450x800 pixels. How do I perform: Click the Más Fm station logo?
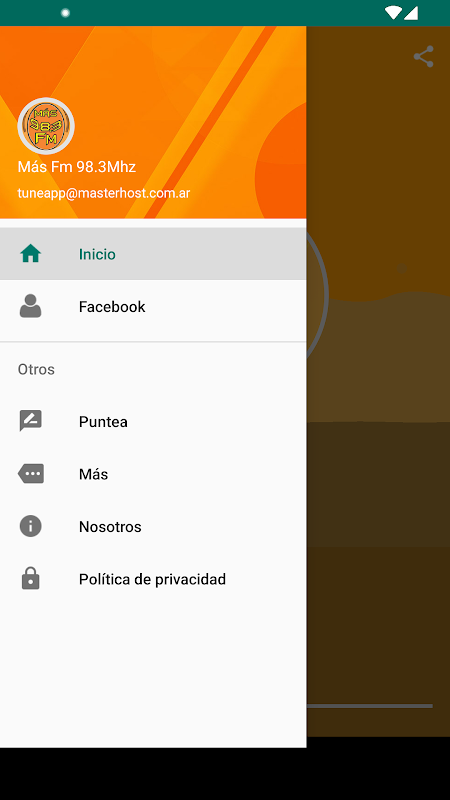pyautogui.click(x=46, y=126)
